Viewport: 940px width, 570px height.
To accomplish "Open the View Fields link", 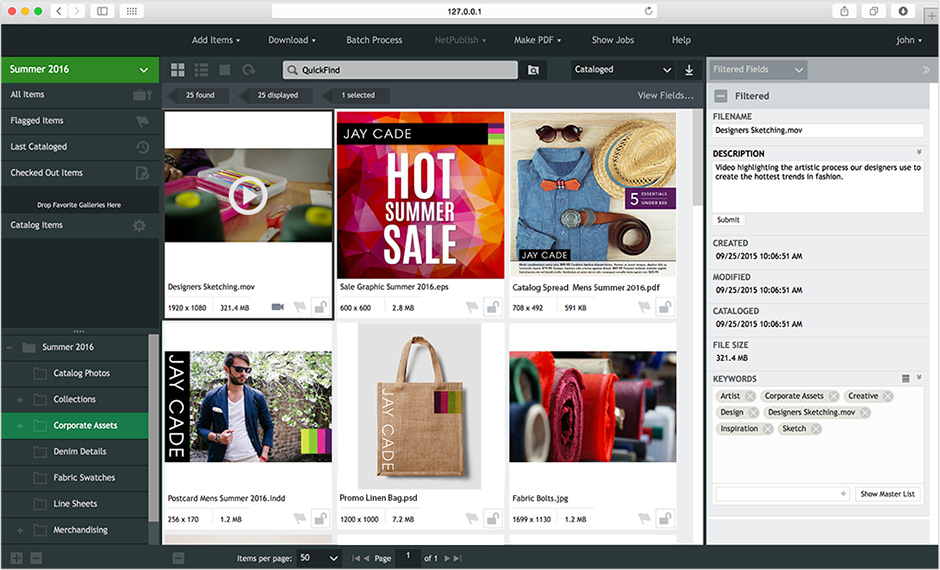I will click(665, 95).
